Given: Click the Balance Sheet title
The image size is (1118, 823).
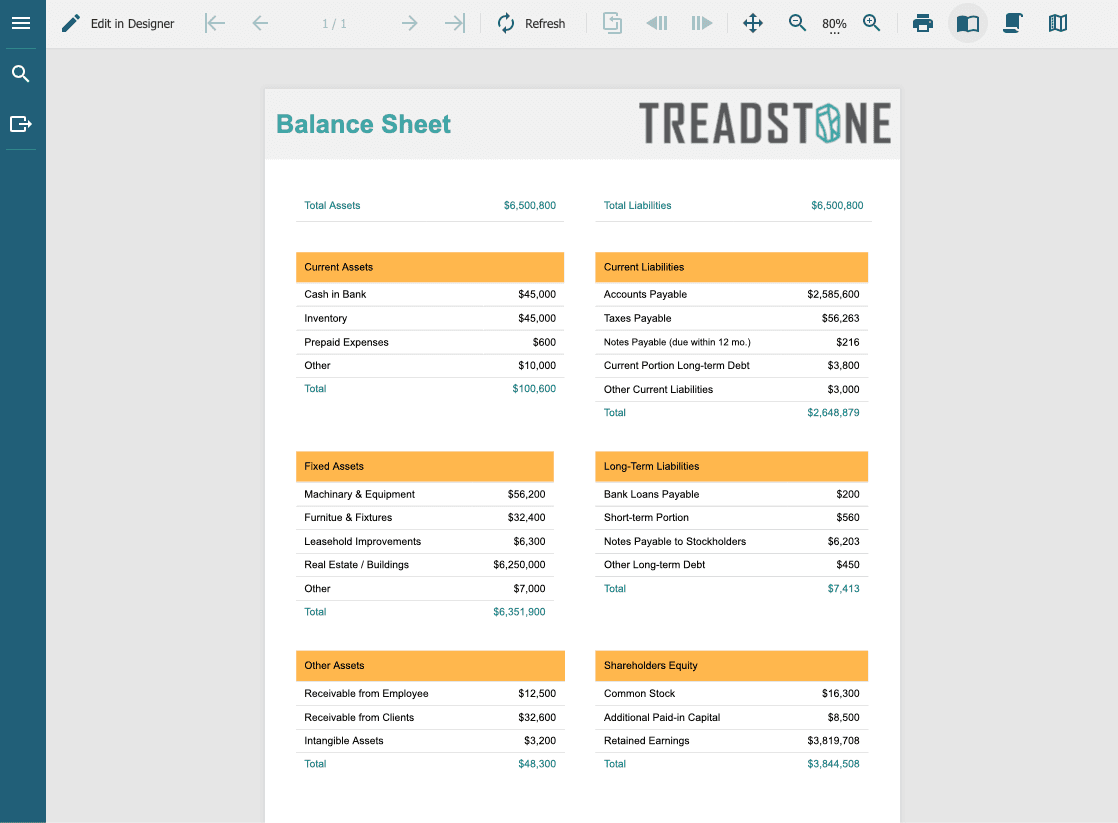Looking at the screenshot, I should click(364, 124).
